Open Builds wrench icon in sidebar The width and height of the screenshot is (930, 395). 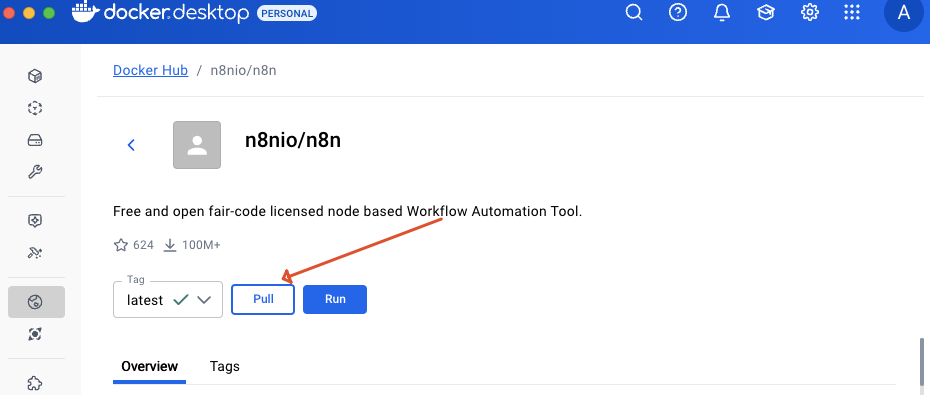[x=35, y=173]
